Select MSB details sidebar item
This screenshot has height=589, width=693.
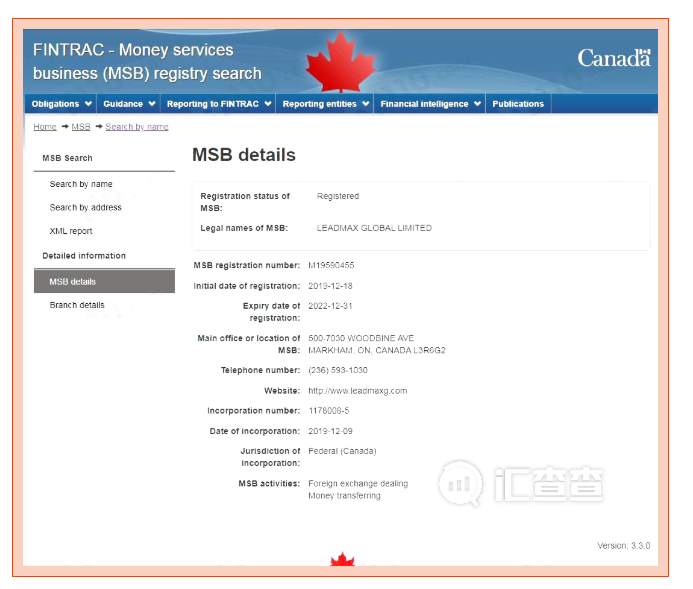104,281
